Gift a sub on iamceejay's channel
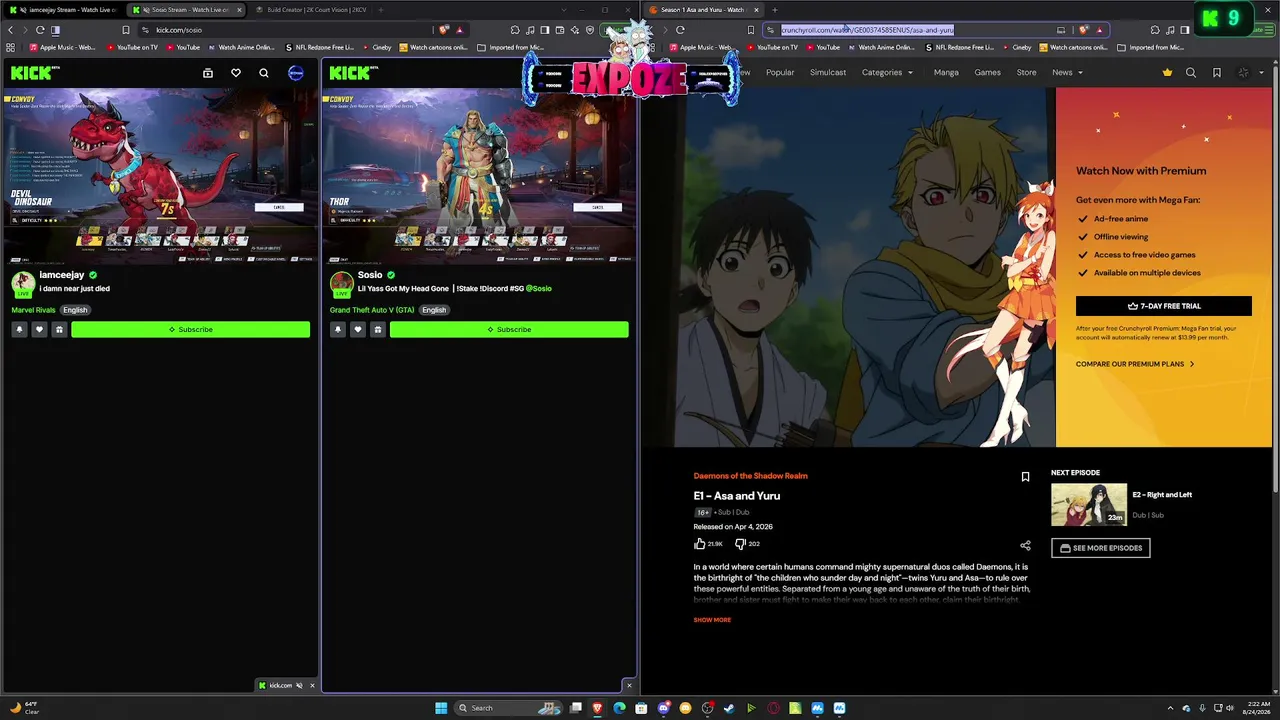 pos(59,329)
